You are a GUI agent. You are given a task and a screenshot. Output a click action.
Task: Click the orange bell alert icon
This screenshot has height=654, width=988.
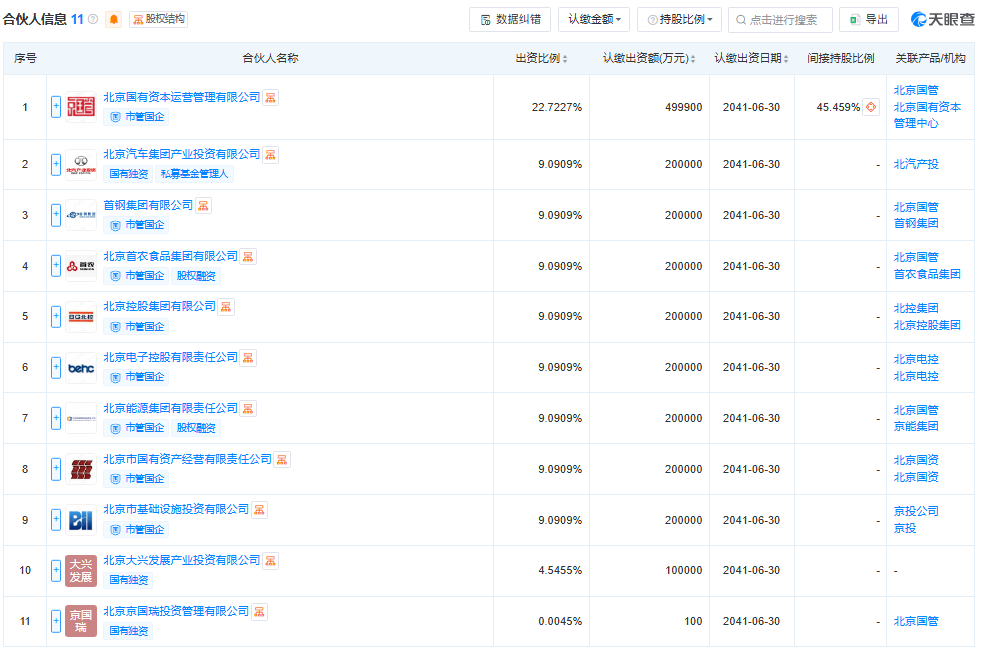113,20
